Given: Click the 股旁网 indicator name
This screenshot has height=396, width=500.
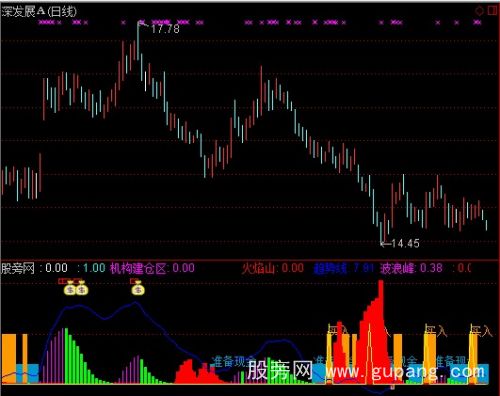Looking at the screenshot, I should (18, 268).
